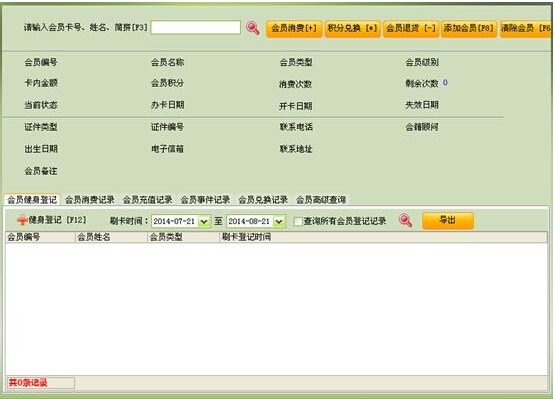Click the 会员名称 label
The width and height of the screenshot is (555, 399).
[167, 62]
